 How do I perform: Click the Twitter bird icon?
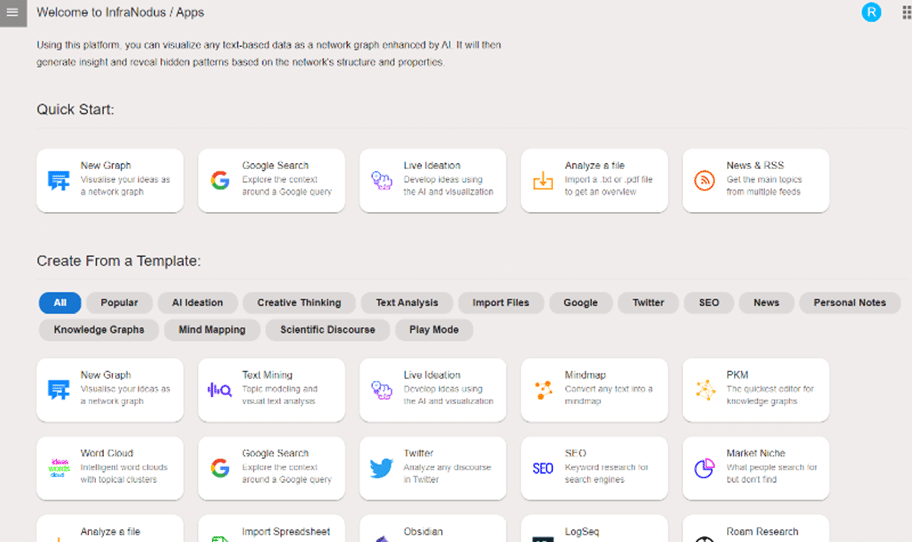(x=381, y=468)
